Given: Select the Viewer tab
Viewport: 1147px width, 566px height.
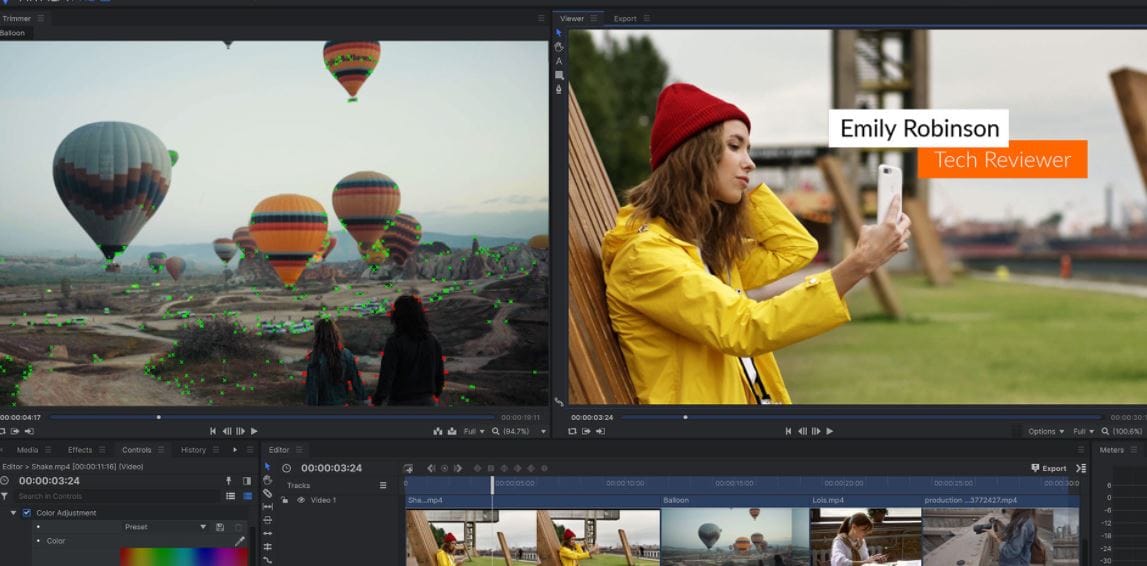Looking at the screenshot, I should tap(571, 18).
